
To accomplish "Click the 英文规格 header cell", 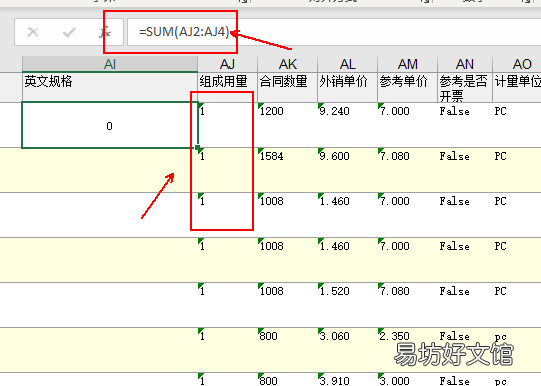I will point(110,87).
